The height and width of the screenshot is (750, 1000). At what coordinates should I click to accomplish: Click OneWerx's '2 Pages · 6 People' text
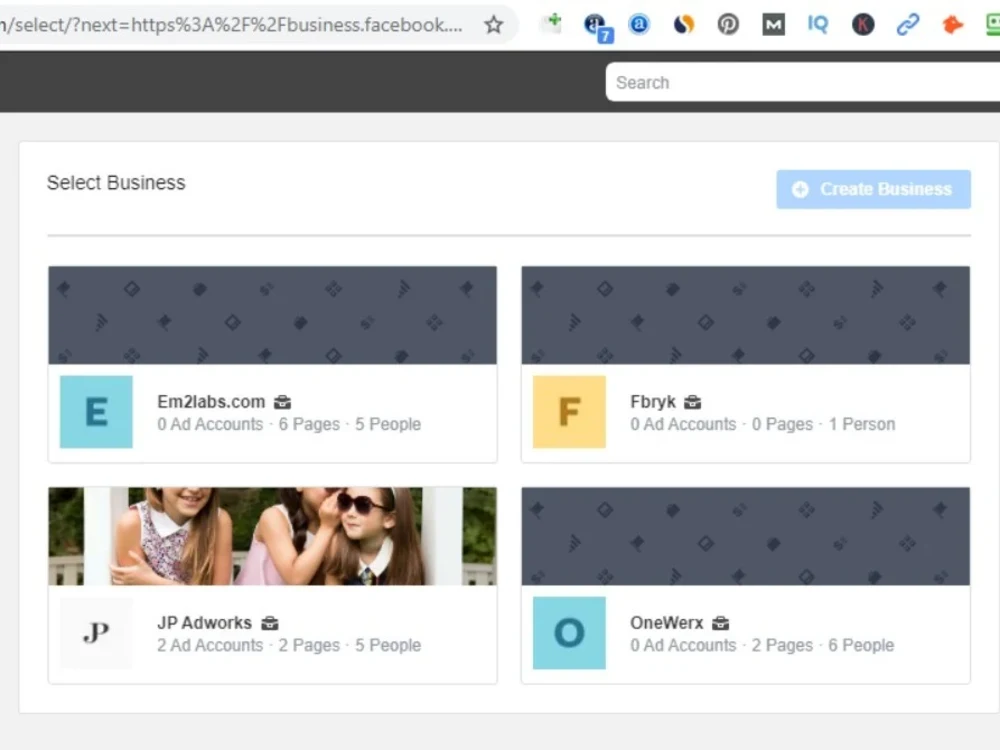coord(823,645)
